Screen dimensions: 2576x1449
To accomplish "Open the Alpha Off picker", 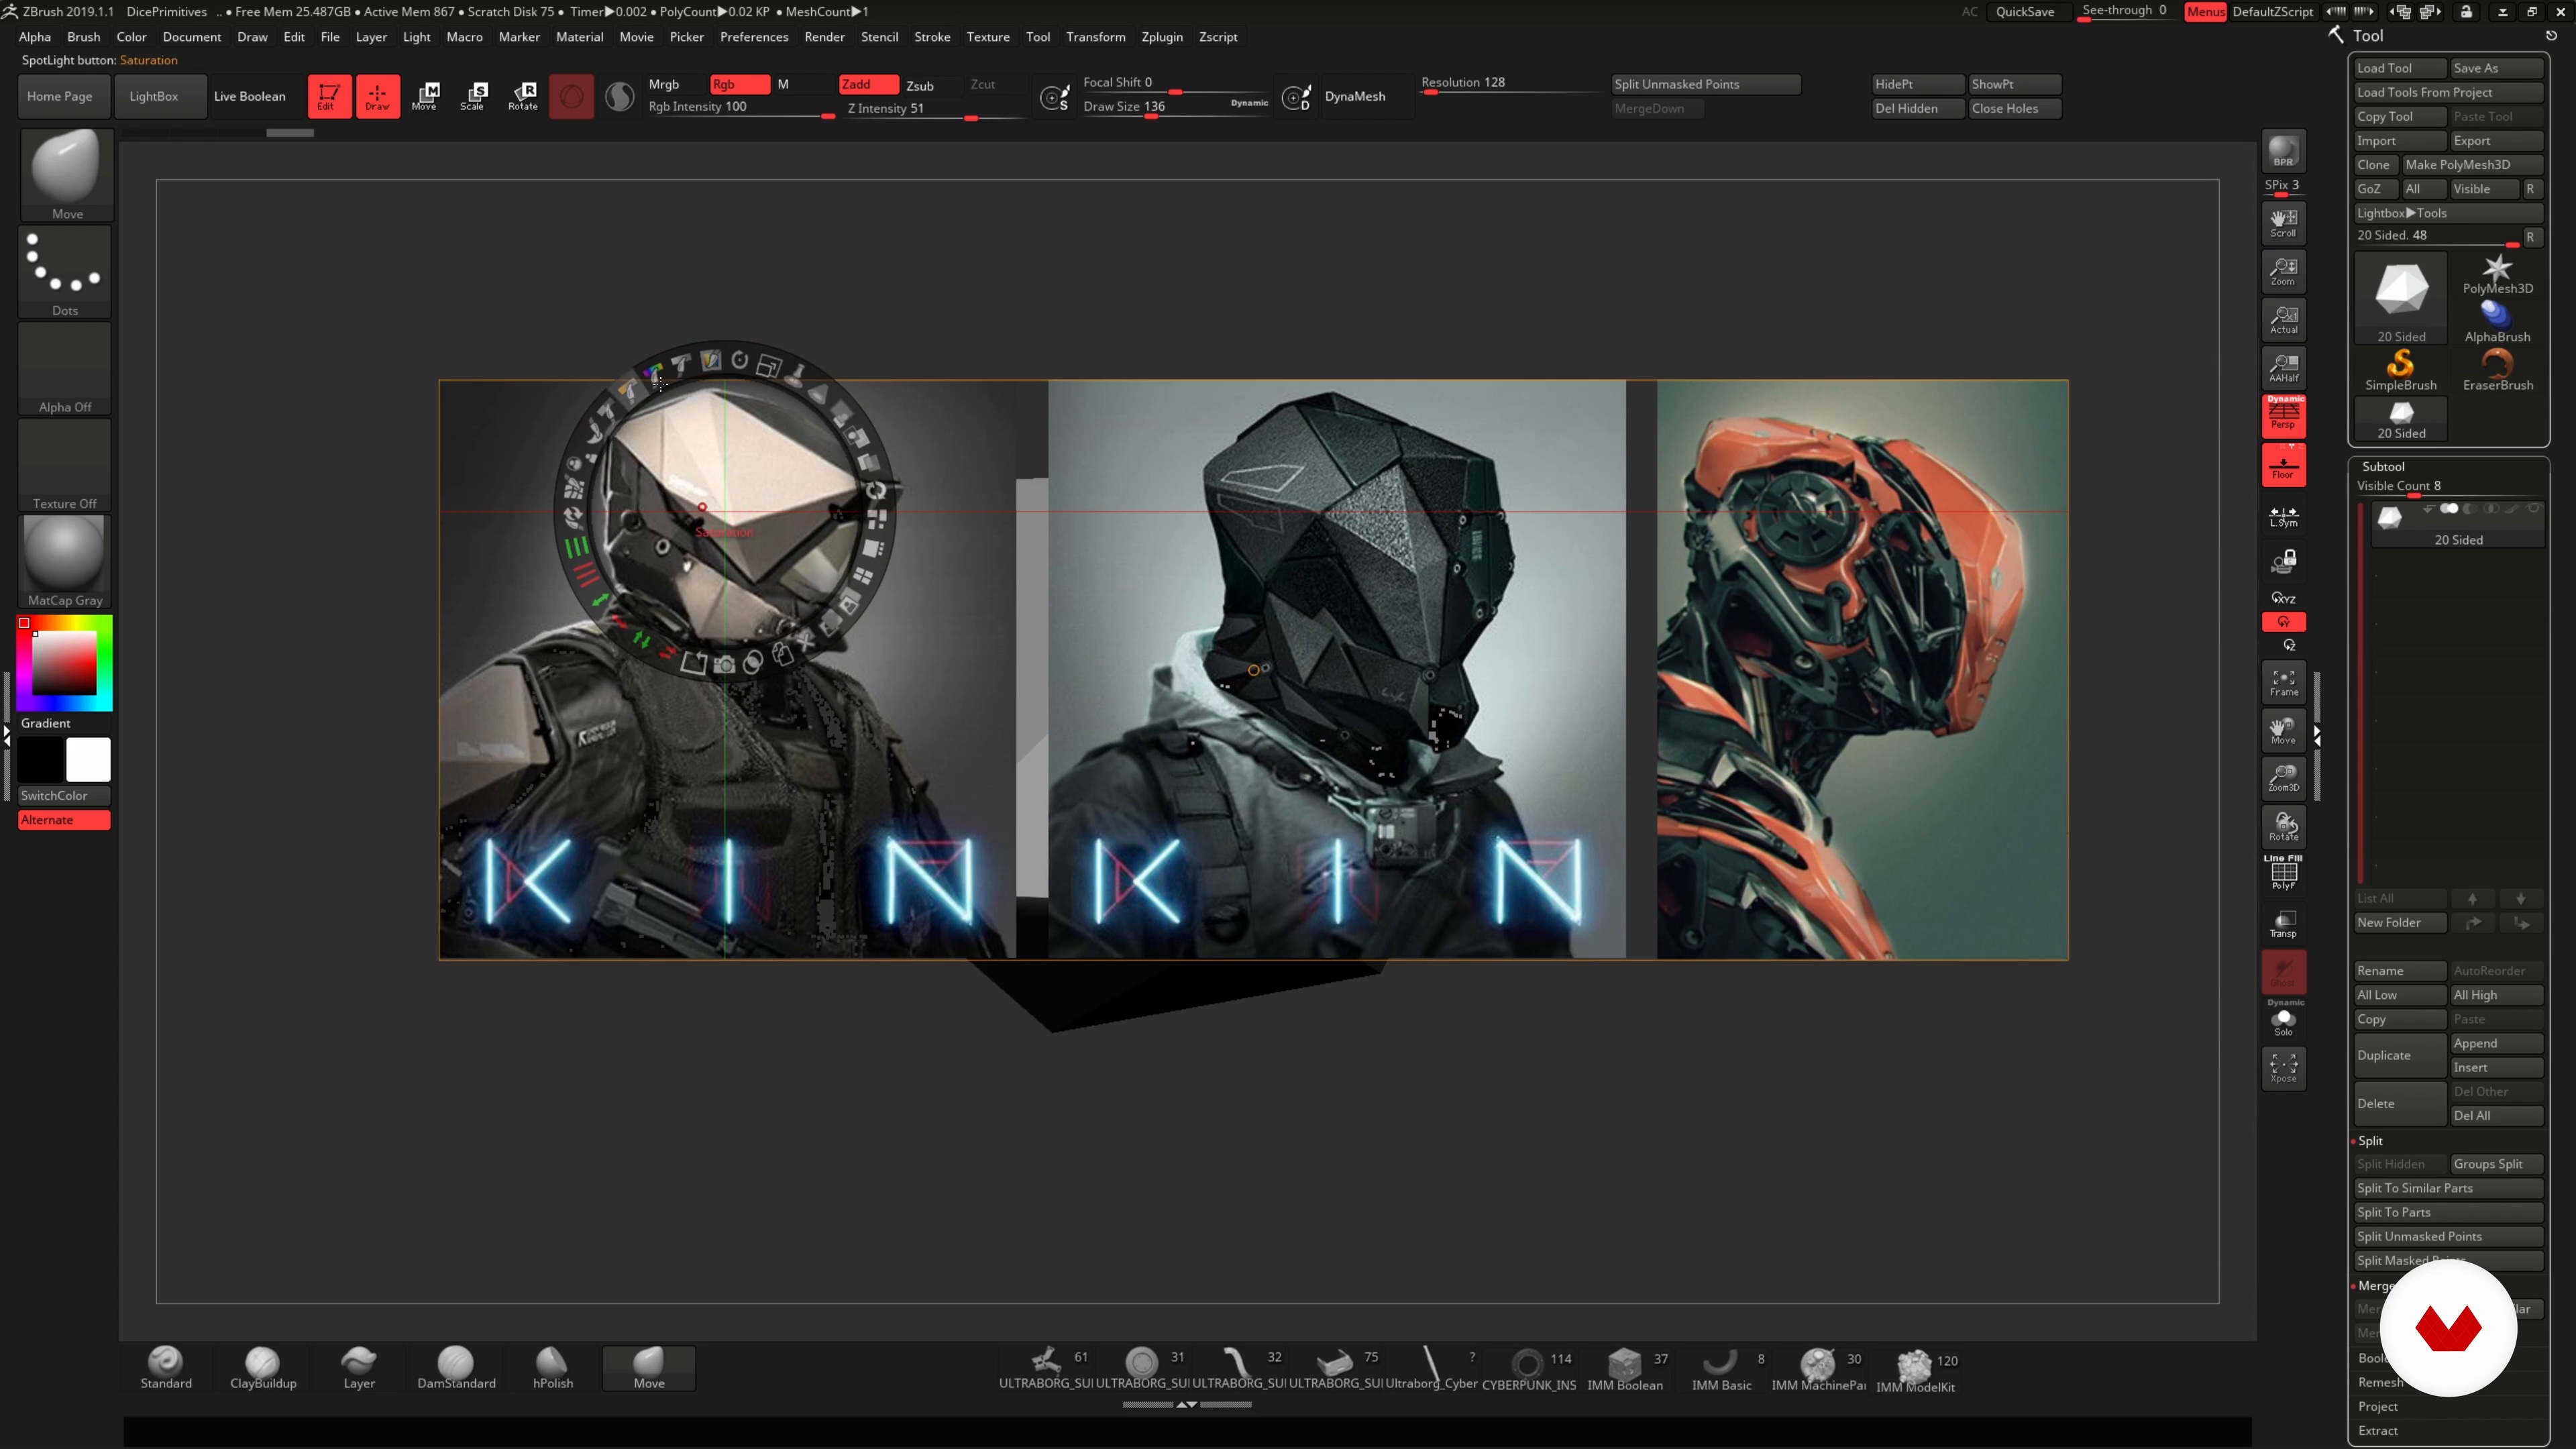I will [x=65, y=369].
